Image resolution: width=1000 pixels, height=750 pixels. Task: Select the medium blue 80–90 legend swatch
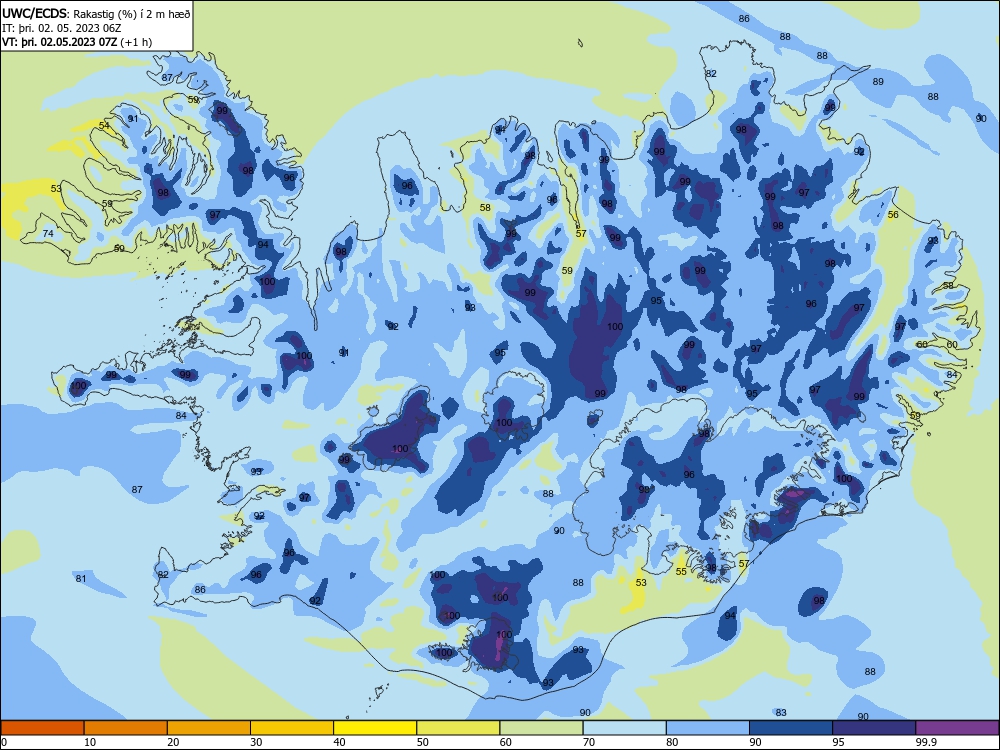[x=708, y=728]
